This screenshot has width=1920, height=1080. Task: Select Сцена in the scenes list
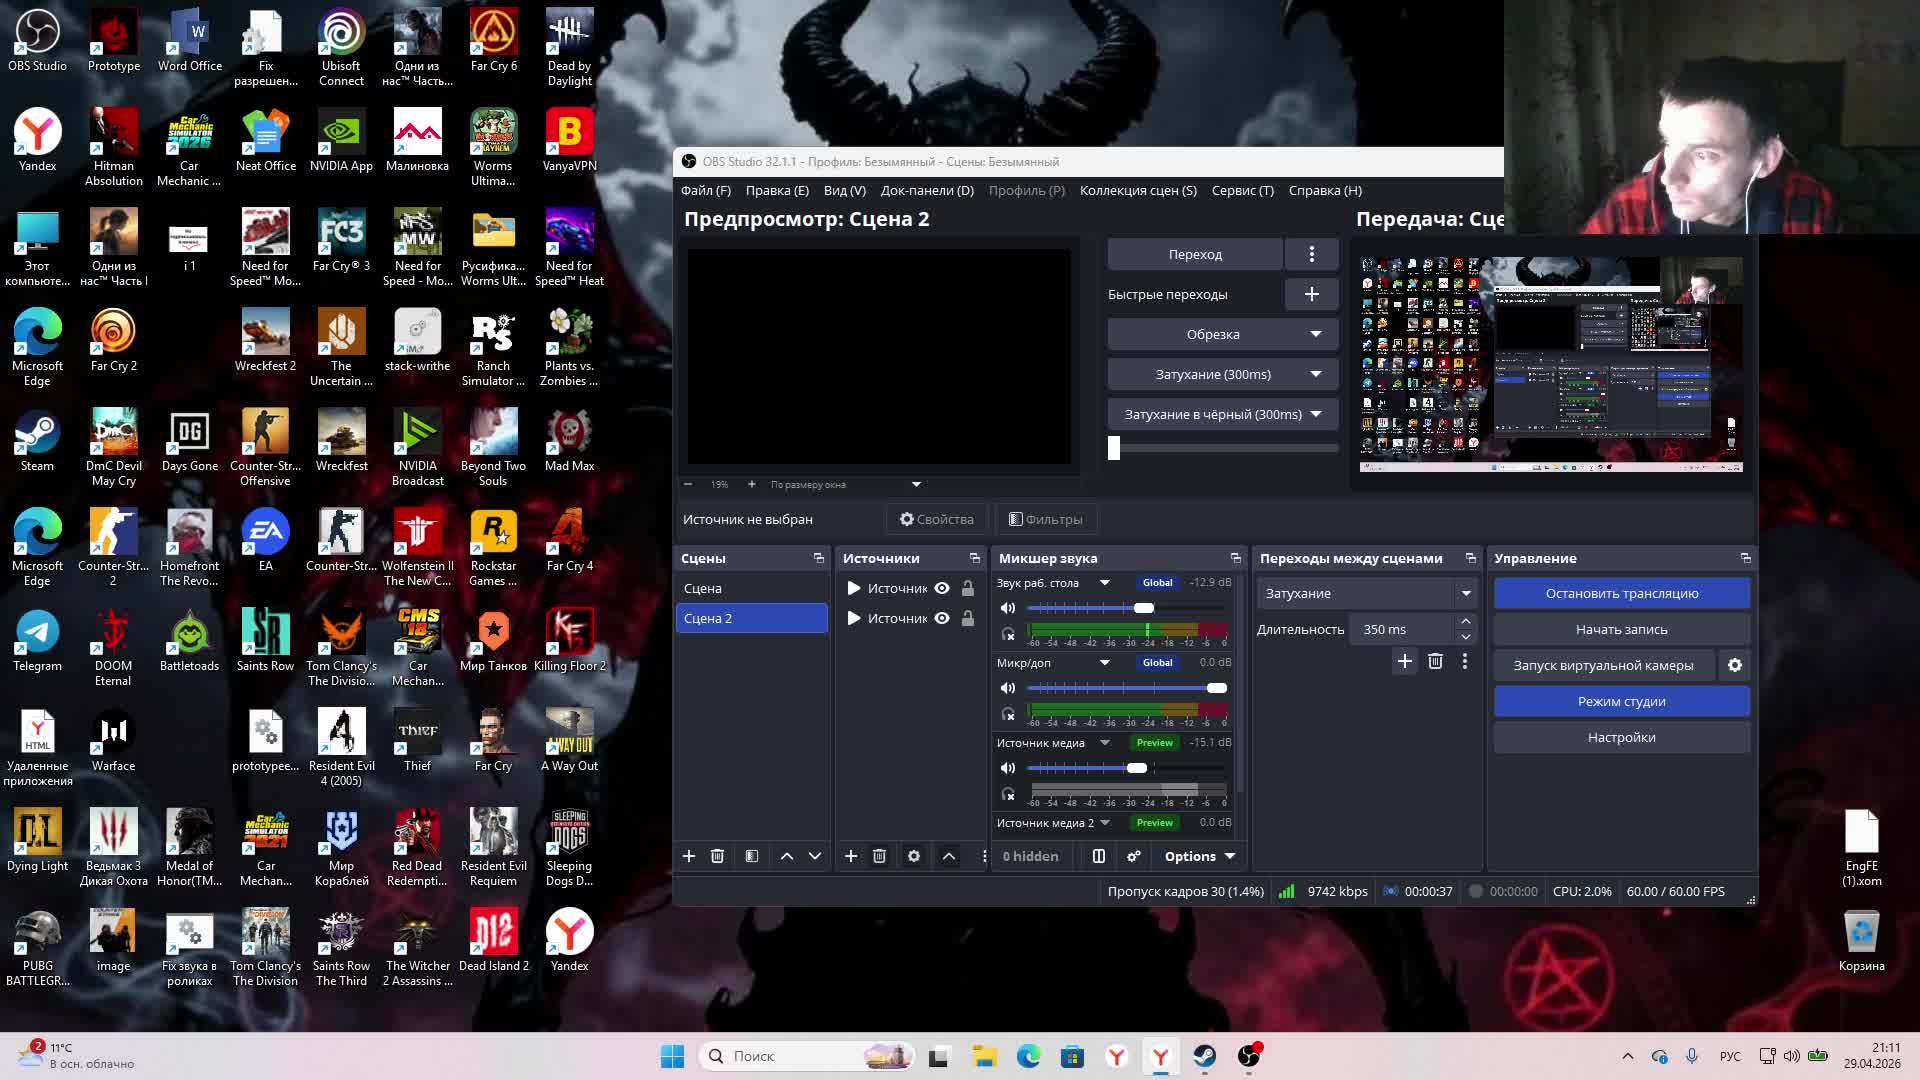point(703,588)
